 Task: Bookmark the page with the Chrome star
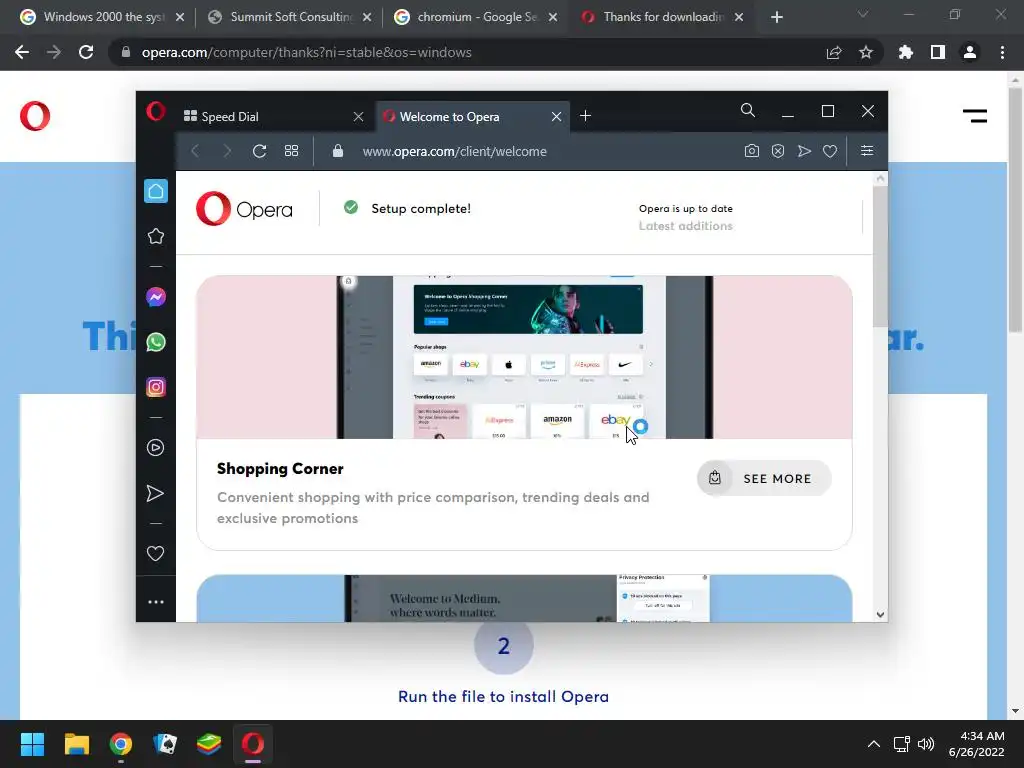[x=866, y=52]
